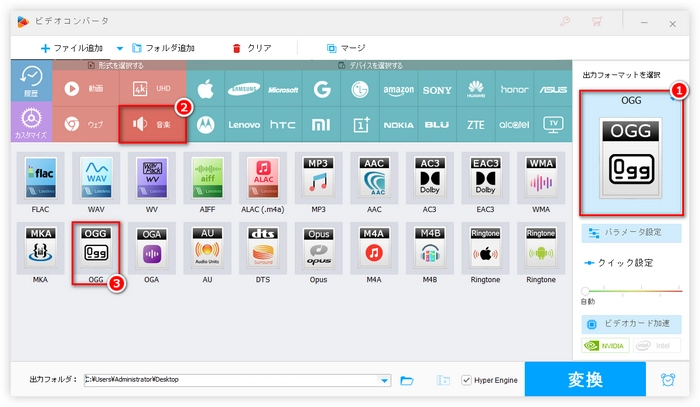Open the Google device category
The height and width of the screenshot is (407, 700).
point(321,89)
